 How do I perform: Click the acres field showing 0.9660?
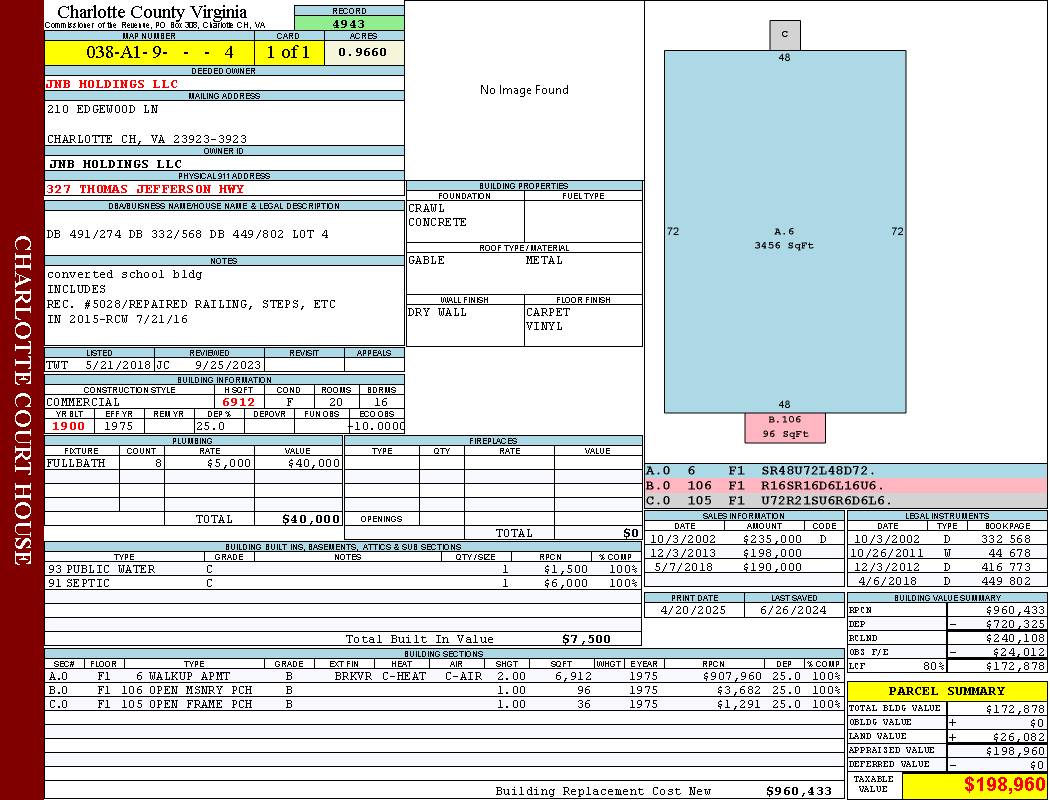coord(364,52)
